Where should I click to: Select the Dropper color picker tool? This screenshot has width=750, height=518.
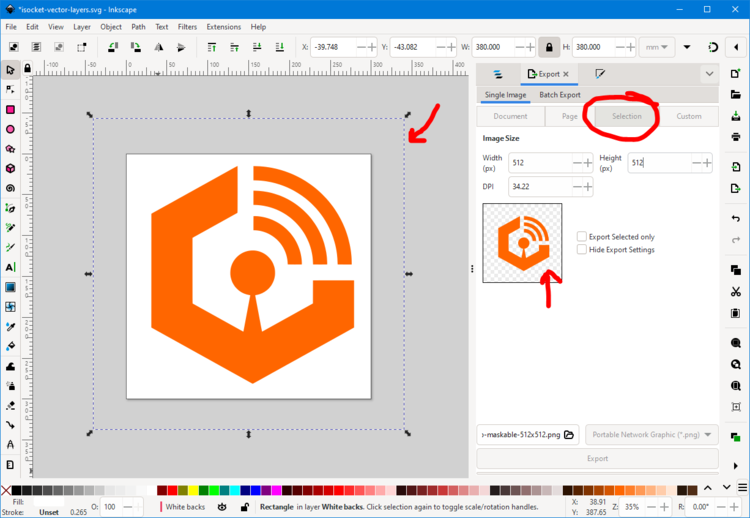pos(10,327)
